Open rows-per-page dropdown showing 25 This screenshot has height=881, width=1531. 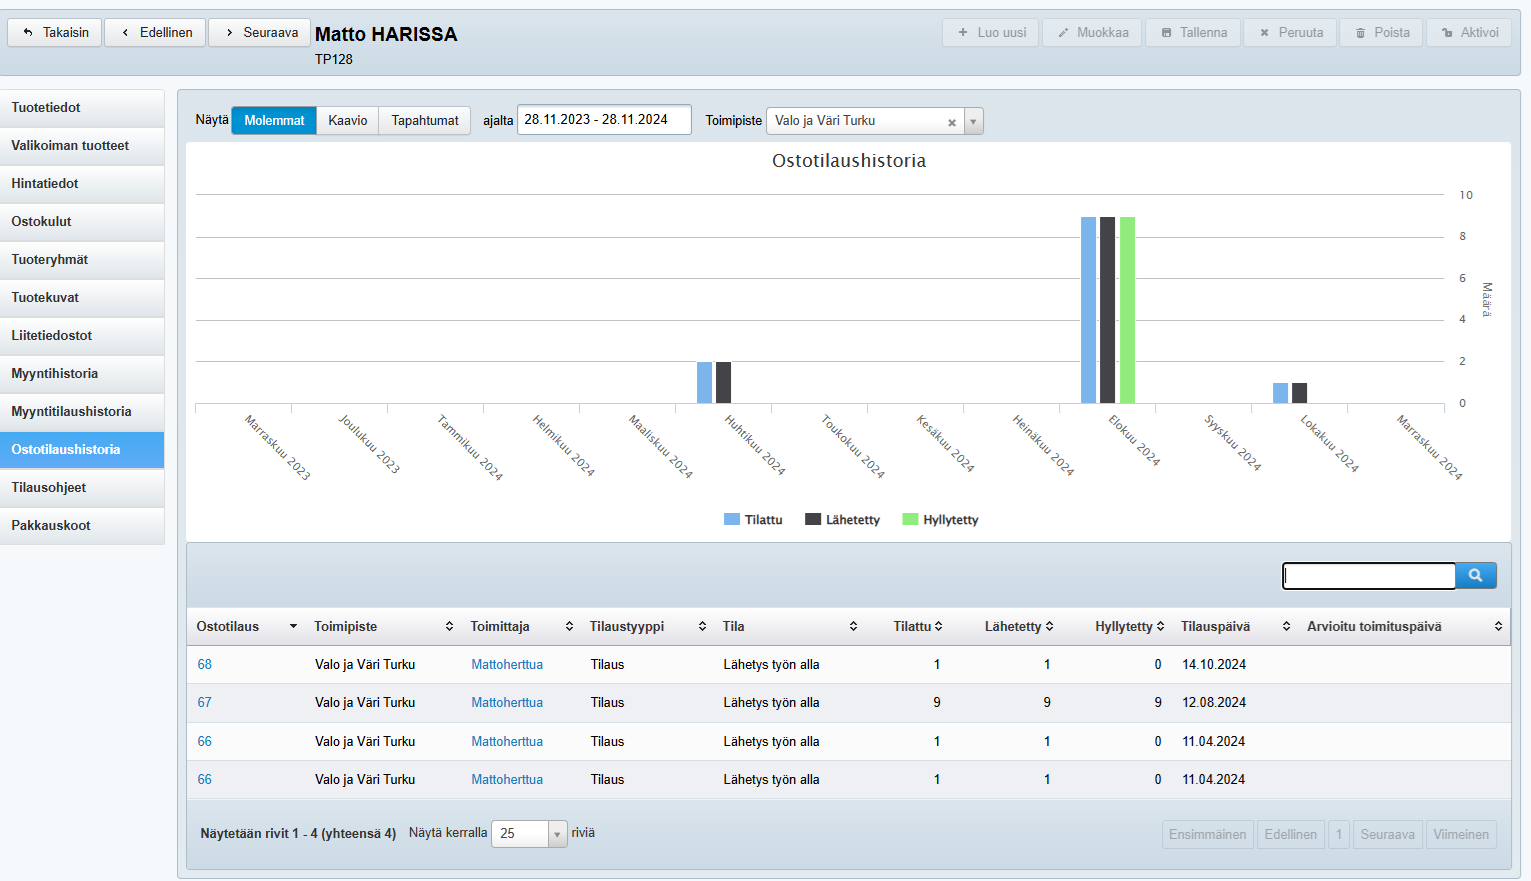click(x=529, y=834)
